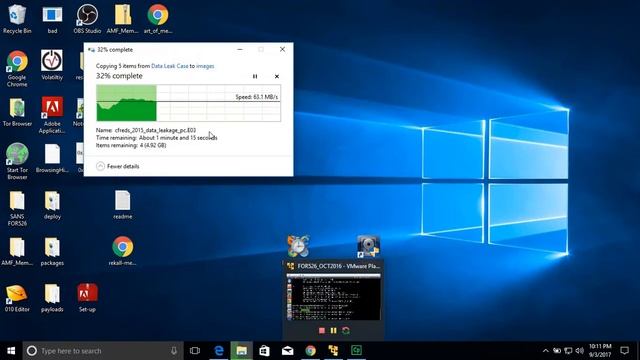Launch Tor Browser desktop icon
This screenshot has height=360, width=640.
(x=17, y=111)
